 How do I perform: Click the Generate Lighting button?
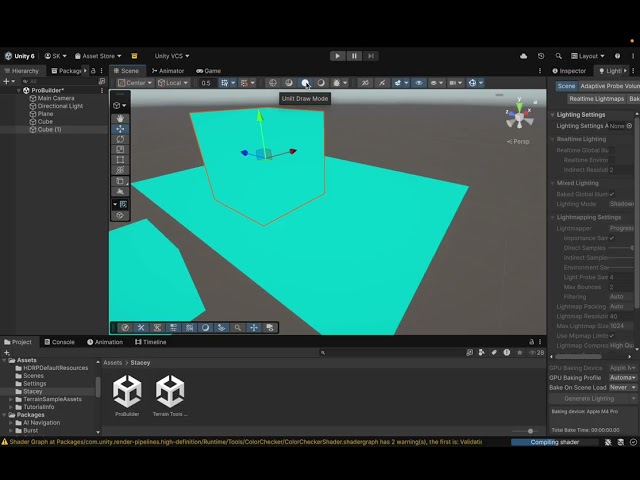[589, 398]
